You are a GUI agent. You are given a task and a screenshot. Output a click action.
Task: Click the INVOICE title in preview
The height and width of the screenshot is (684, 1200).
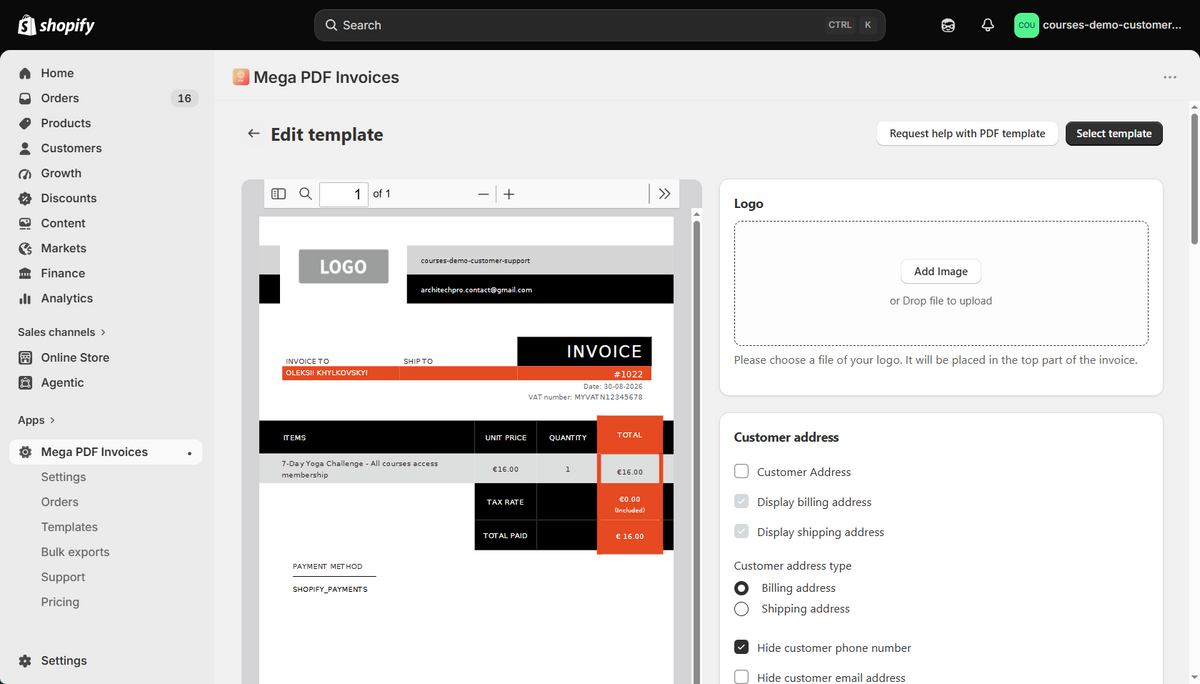click(604, 351)
